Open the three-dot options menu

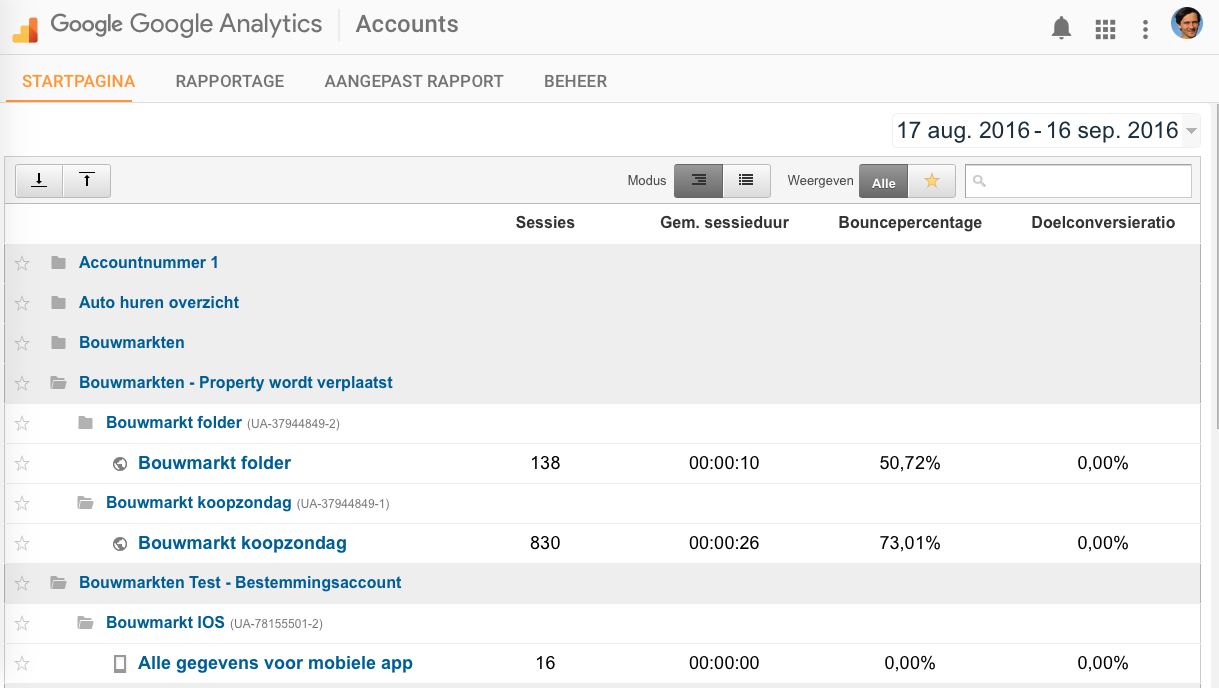1145,29
